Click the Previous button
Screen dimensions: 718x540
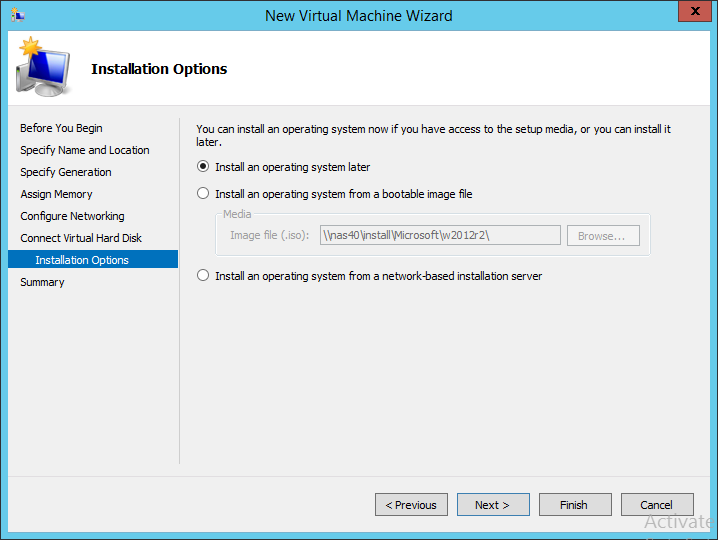pos(411,505)
